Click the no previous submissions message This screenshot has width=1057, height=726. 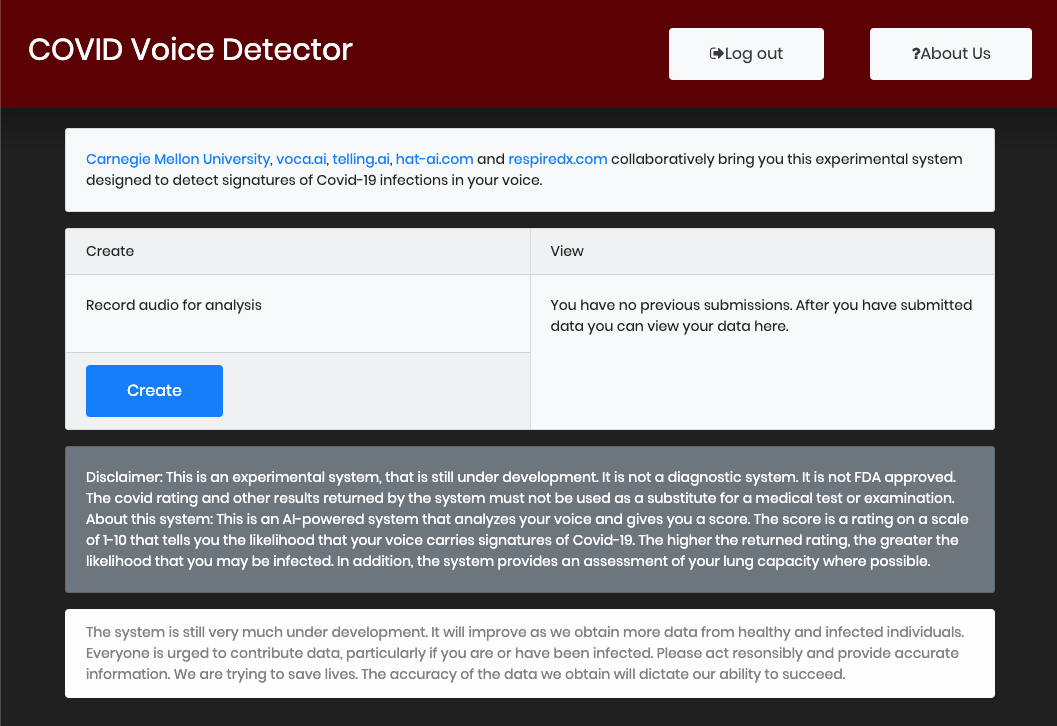(762, 315)
